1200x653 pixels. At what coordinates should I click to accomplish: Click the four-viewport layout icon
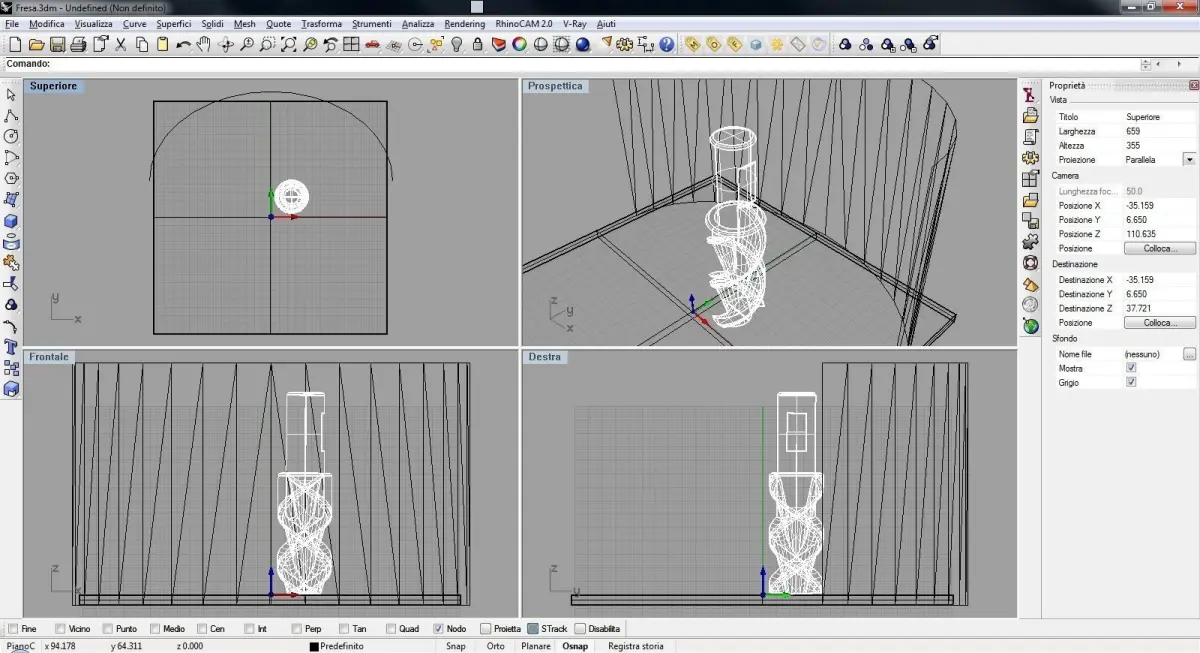(351, 44)
